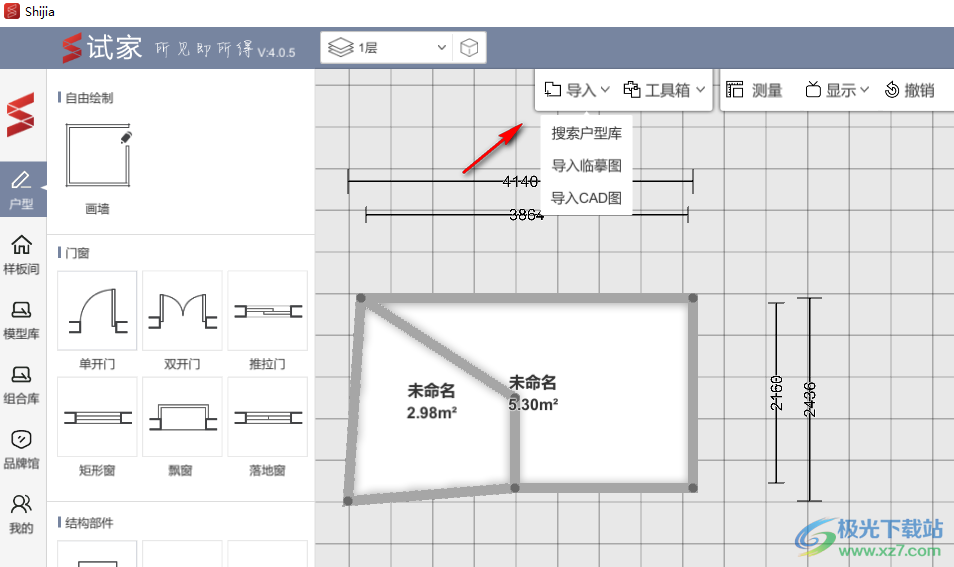Image resolution: width=954 pixels, height=567 pixels.
Task: Select 搜索户型库 from the import menu
Action: (x=587, y=133)
